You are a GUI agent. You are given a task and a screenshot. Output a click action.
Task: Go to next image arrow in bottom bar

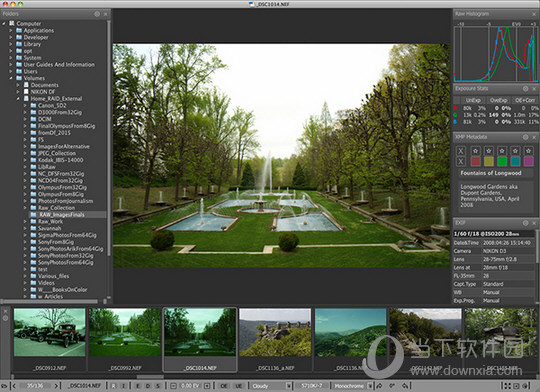click(x=56, y=386)
